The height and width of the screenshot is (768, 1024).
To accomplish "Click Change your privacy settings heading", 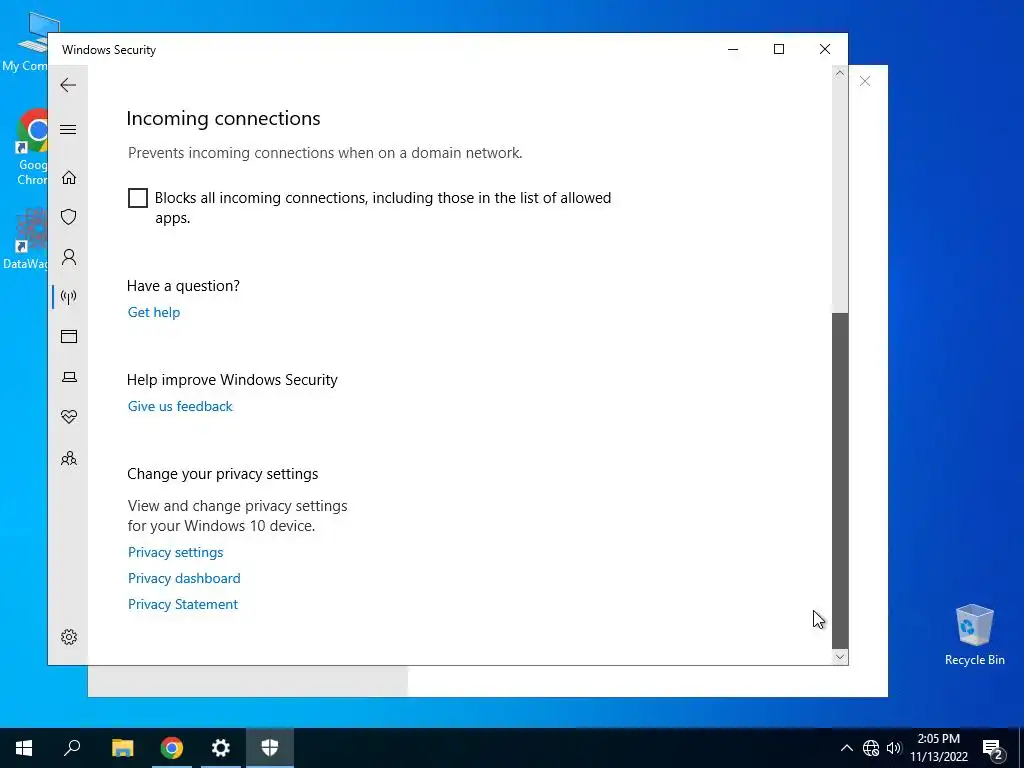I will click(223, 474).
